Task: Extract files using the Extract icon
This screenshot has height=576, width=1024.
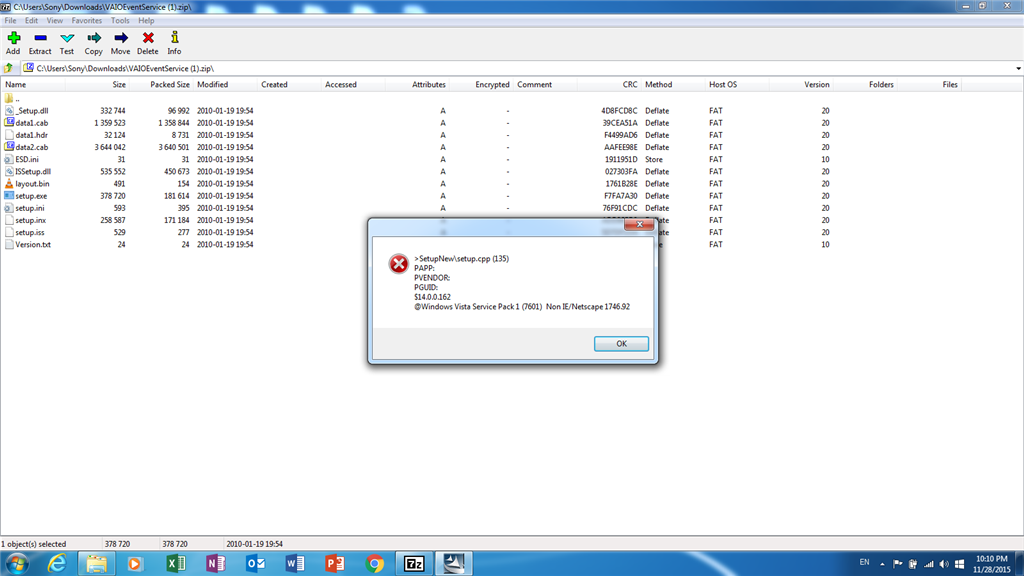Action: point(40,43)
